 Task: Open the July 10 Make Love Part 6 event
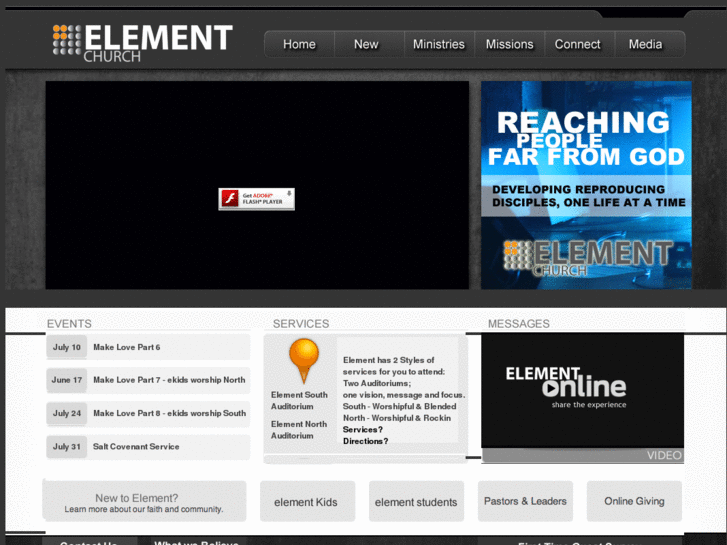(148, 347)
